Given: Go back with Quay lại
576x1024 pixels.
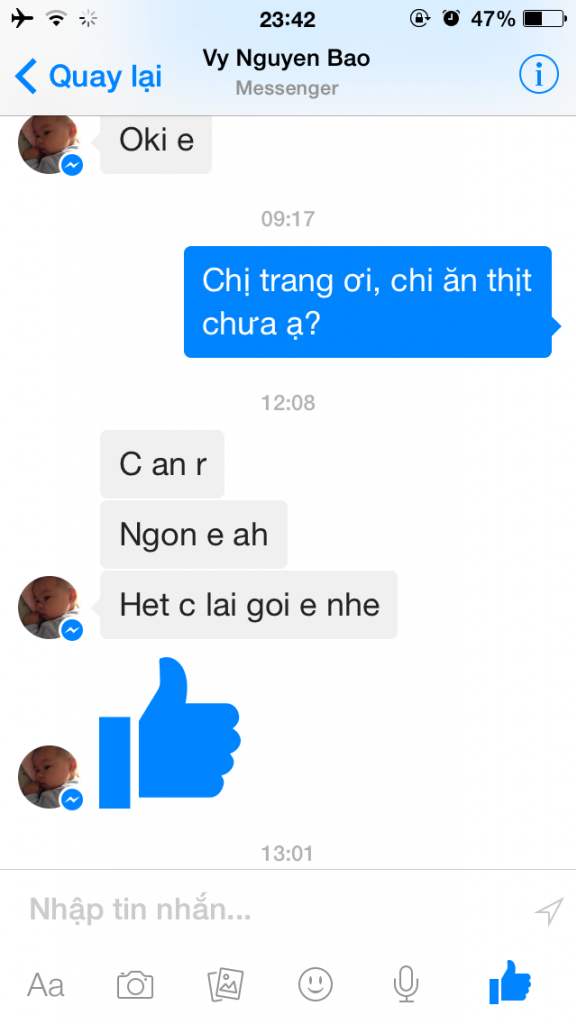Looking at the screenshot, I should (88, 76).
